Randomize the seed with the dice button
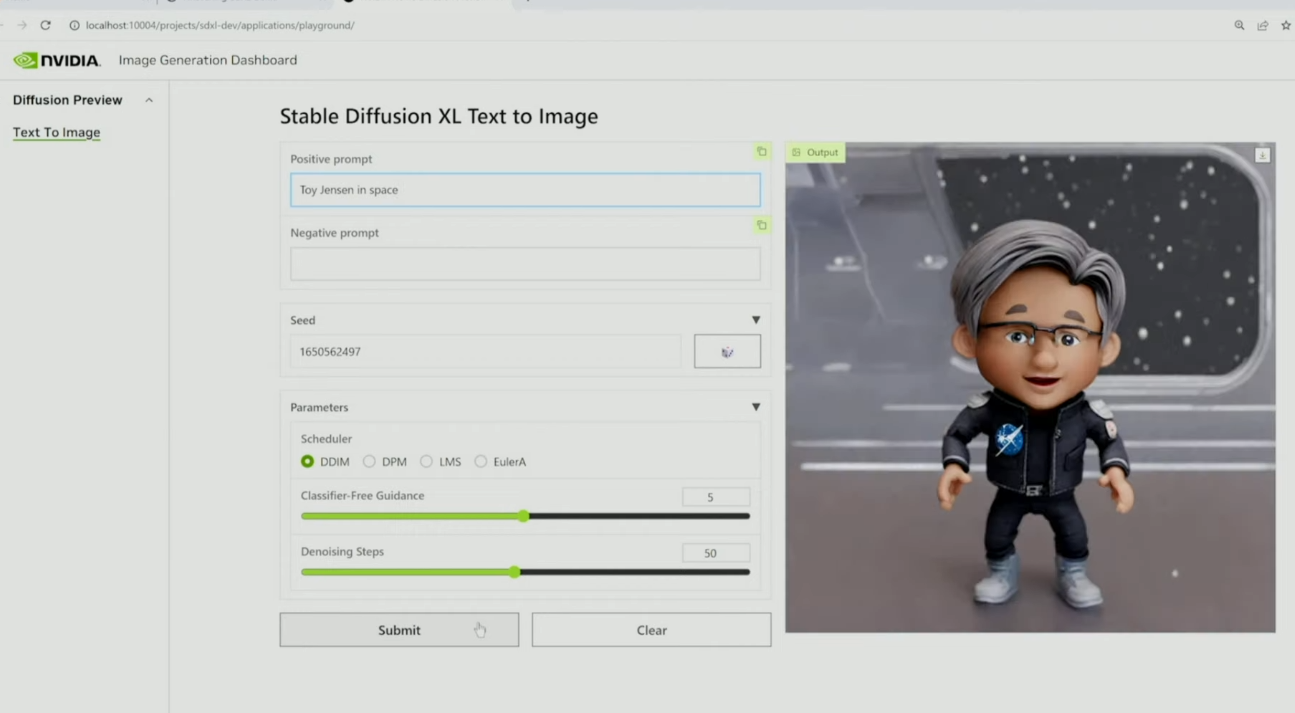 click(x=727, y=352)
